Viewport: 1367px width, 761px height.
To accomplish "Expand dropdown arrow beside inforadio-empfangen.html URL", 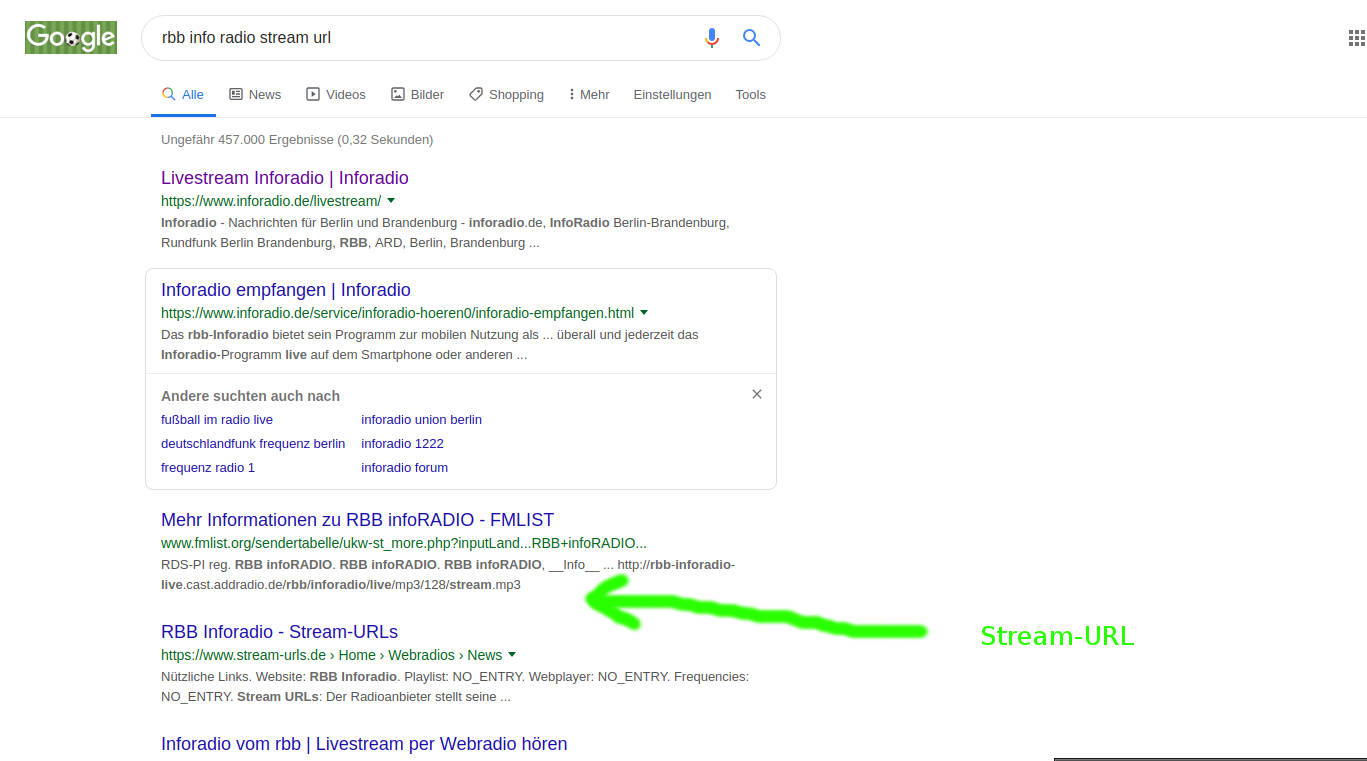I will tap(644, 312).
